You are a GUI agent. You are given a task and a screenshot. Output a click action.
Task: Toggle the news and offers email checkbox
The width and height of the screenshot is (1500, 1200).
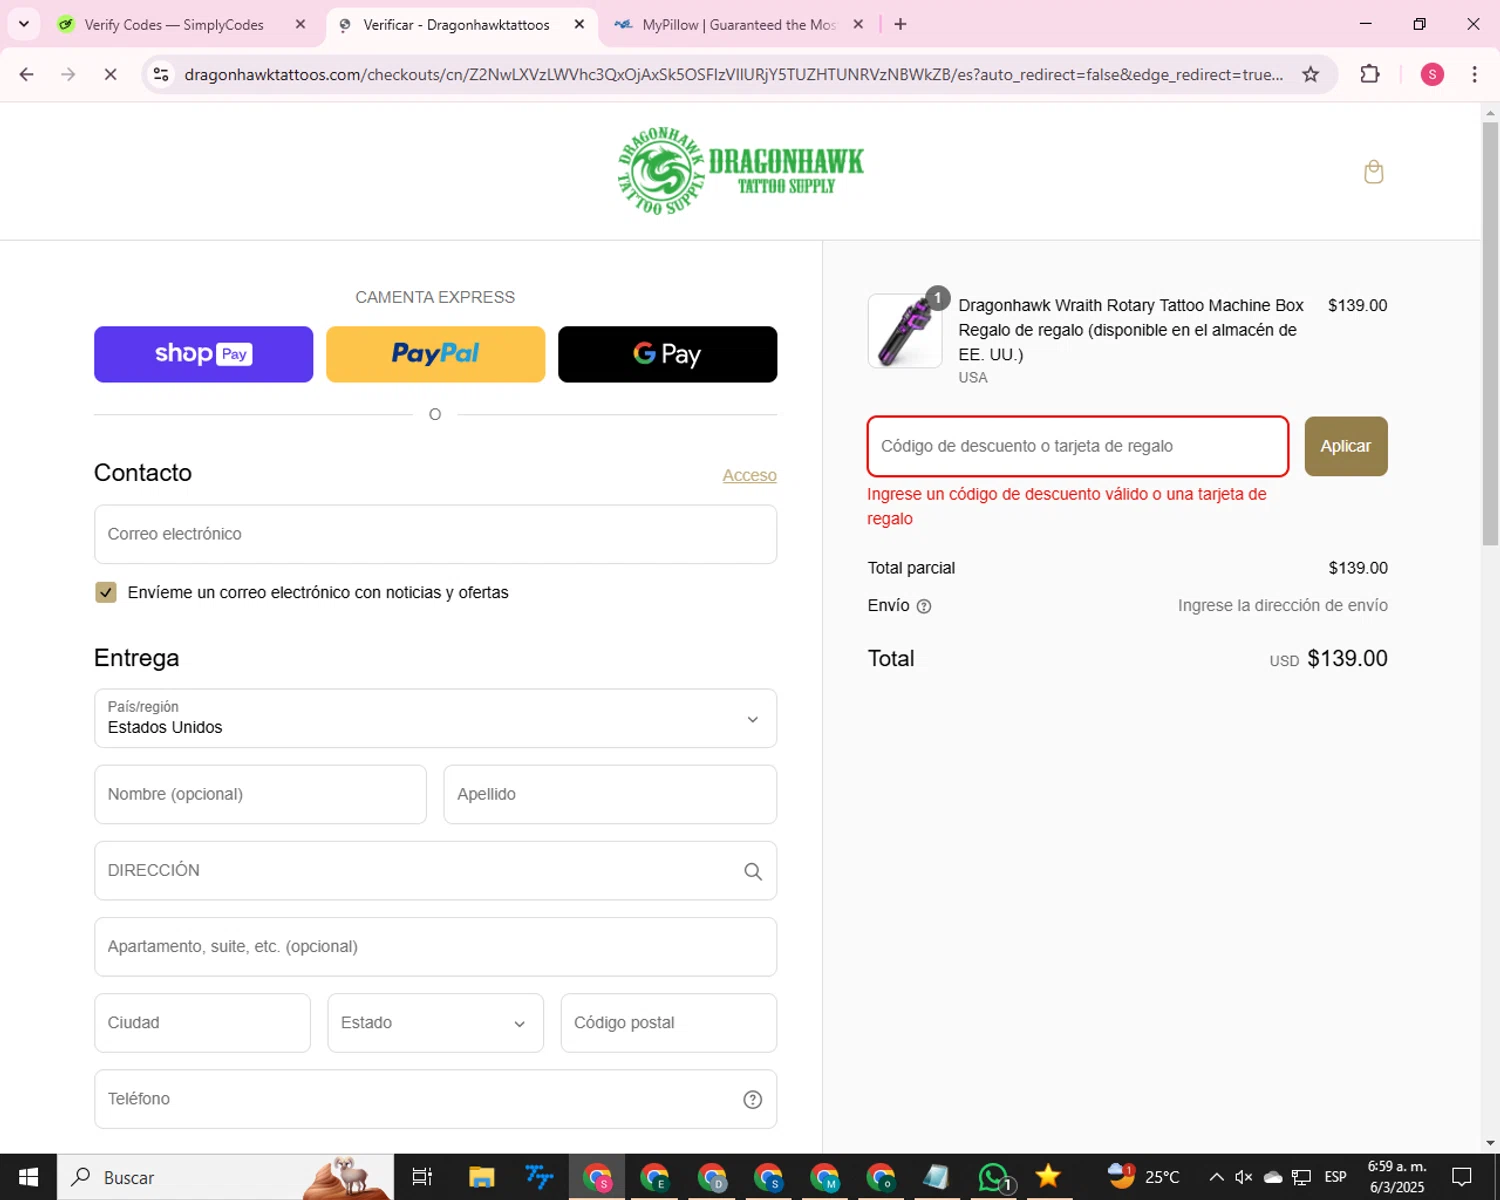pos(106,592)
